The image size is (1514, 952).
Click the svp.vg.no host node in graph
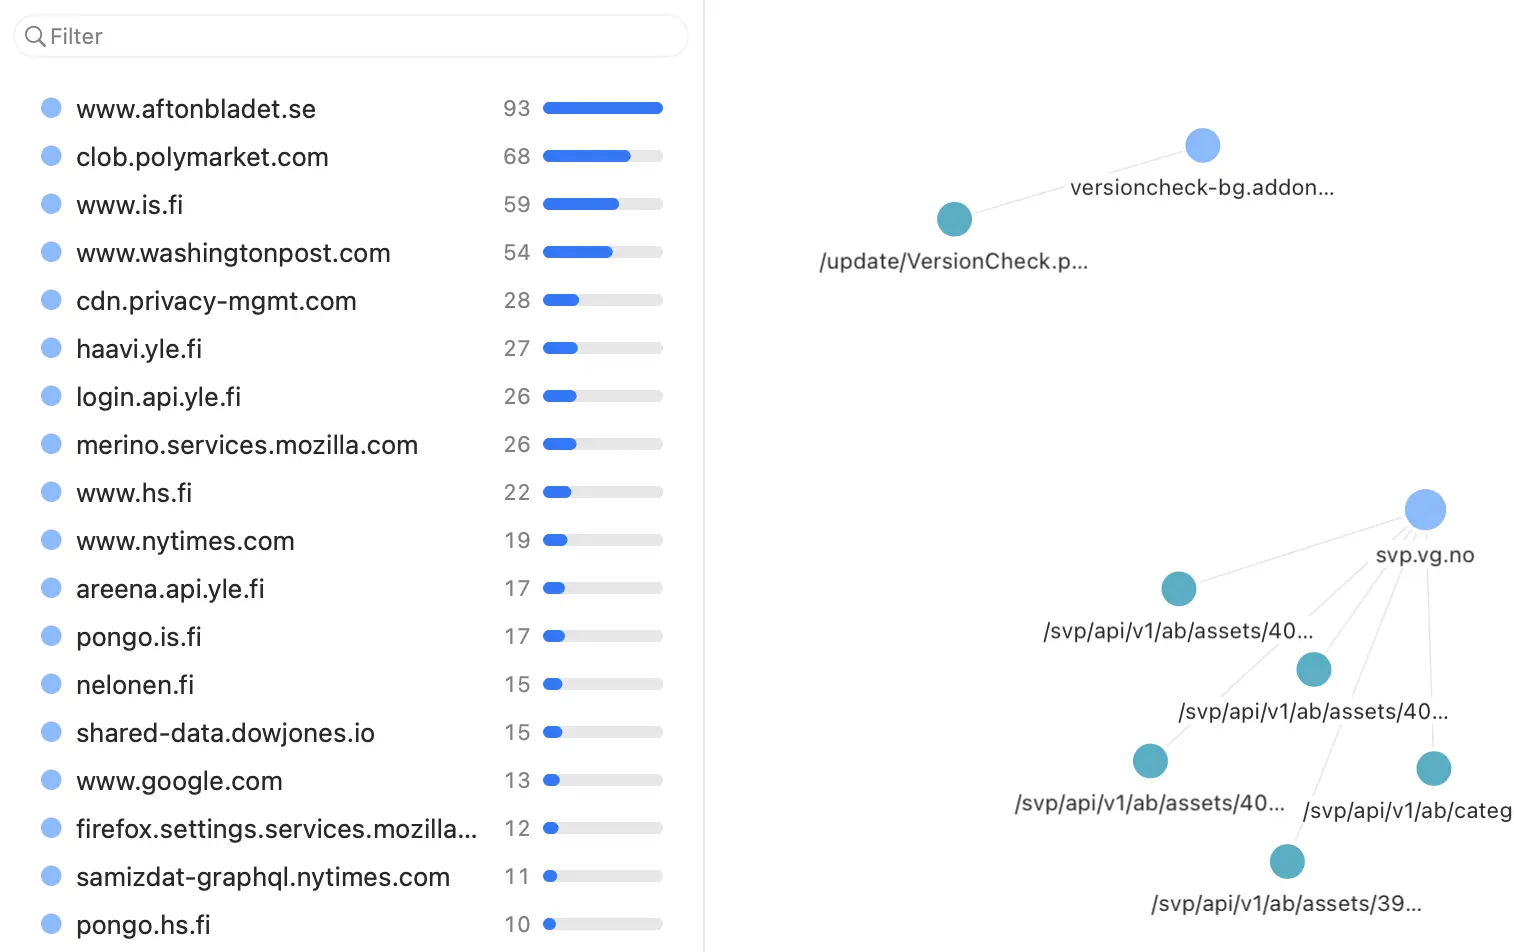[1425, 510]
